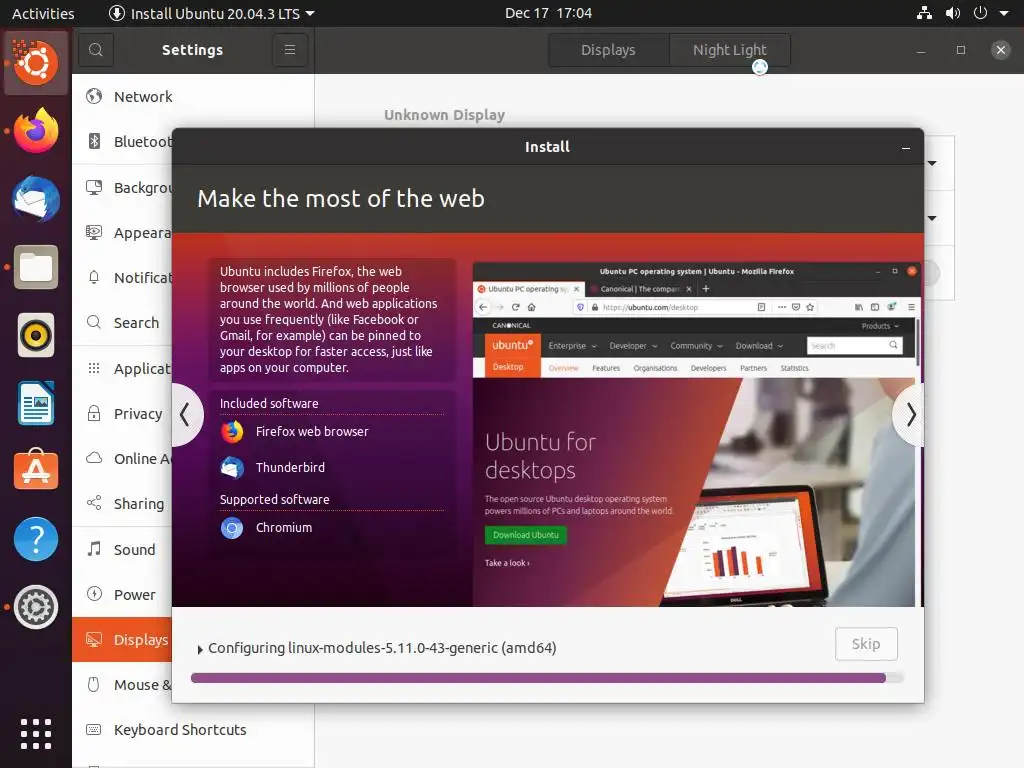Click the Privacy lock icon
This screenshot has height=768, width=1024.
click(94, 413)
